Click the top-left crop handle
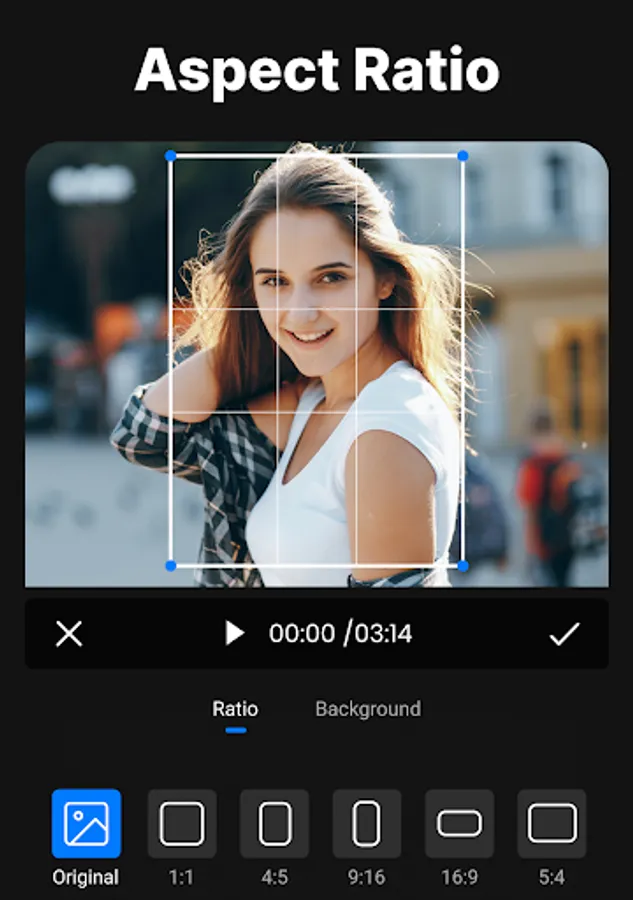Viewport: 633px width, 900px height. (x=170, y=156)
